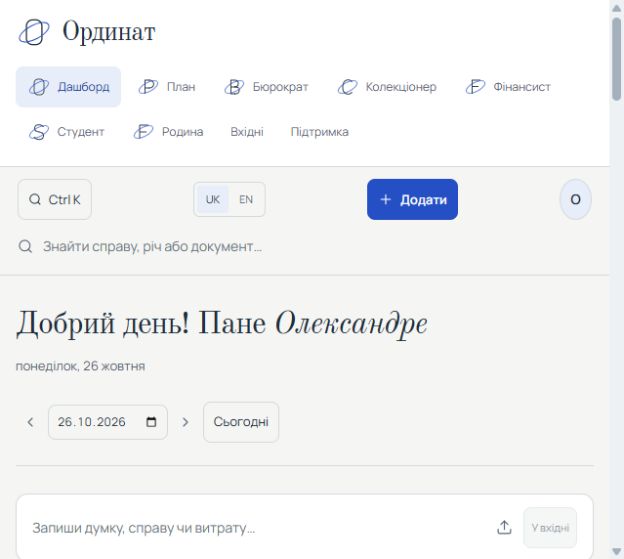Go to next day arrow

tap(185, 422)
